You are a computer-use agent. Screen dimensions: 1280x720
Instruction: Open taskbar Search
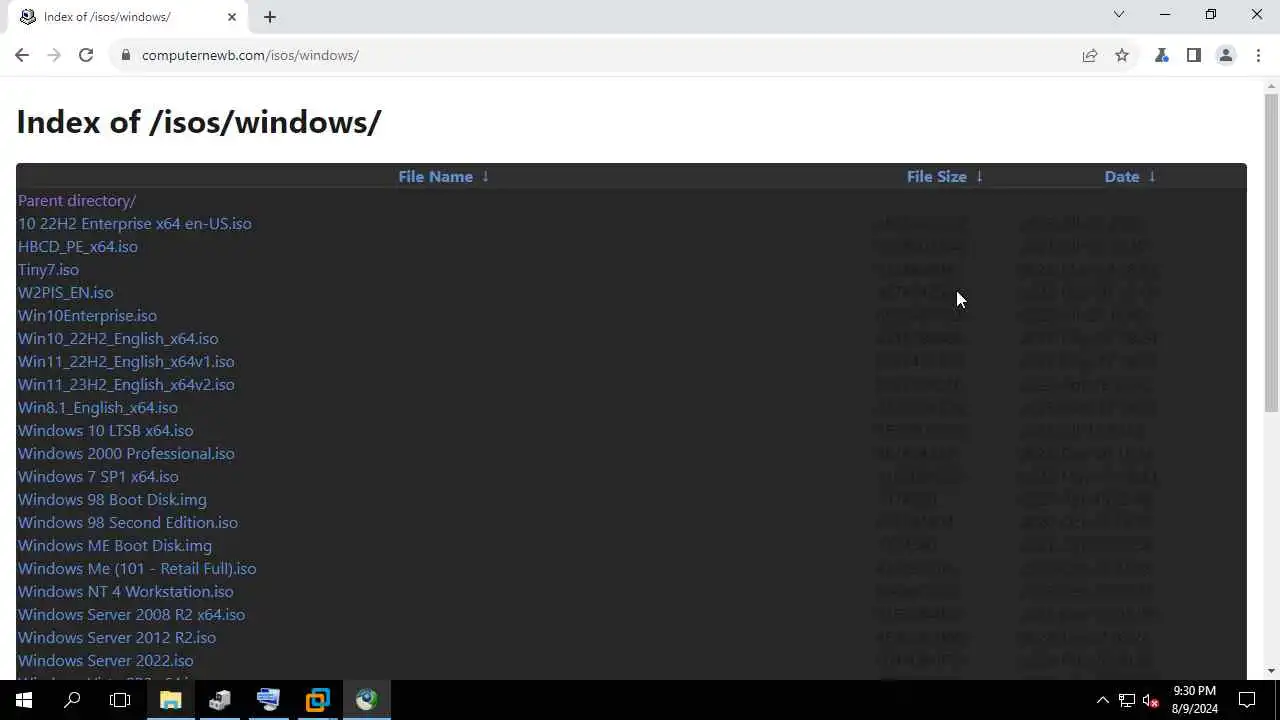(x=72, y=700)
